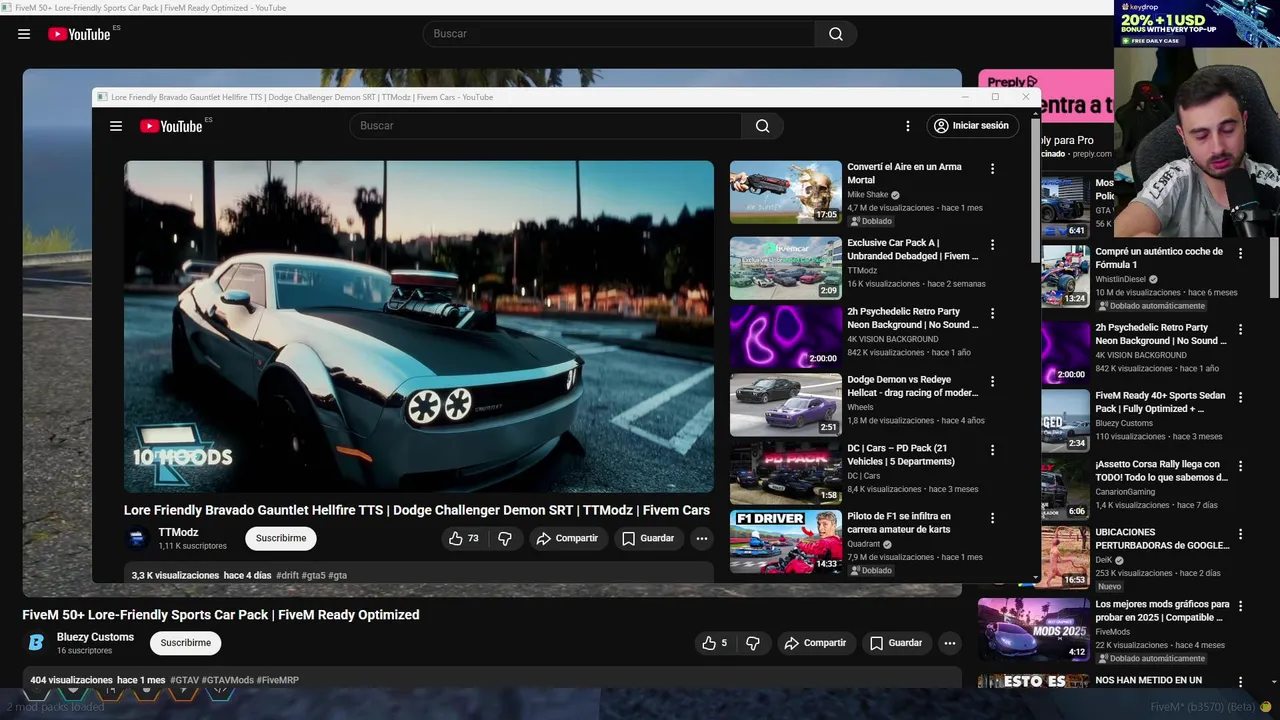Click Iniciar sesión button
The width and height of the screenshot is (1280, 720).
coord(972,126)
